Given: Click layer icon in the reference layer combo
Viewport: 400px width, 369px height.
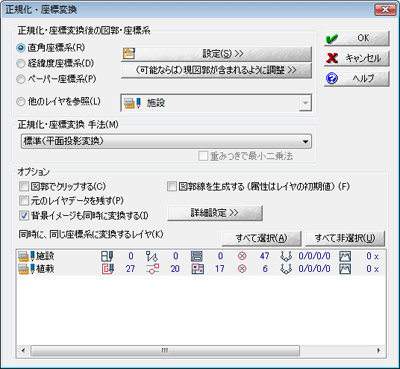Looking at the screenshot, I should click(132, 103).
